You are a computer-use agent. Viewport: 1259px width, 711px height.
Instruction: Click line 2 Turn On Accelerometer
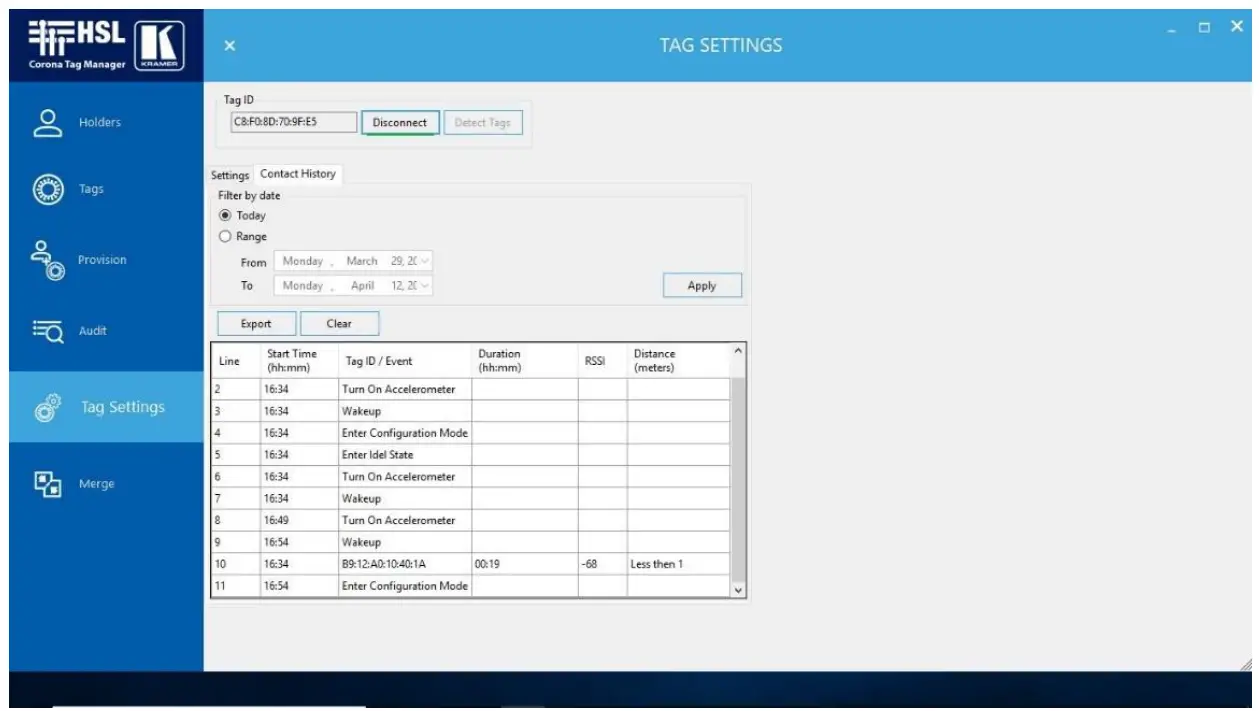405,389
